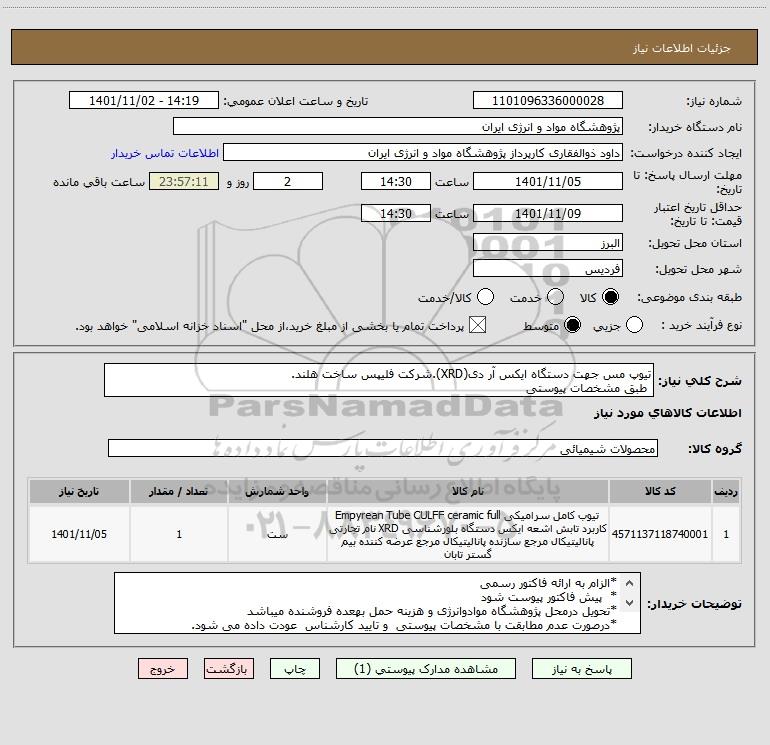Image resolution: width=770 pixels, height=745 pixels.
Task: Click the delivery province البرز field
Action: click(548, 243)
